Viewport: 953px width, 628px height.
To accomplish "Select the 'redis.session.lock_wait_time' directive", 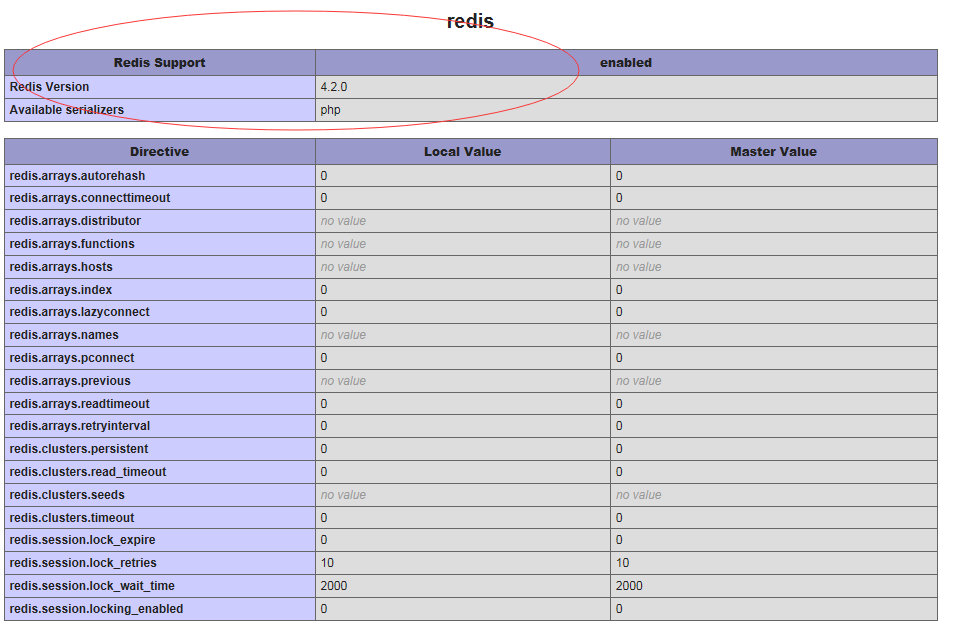I will [x=92, y=586].
